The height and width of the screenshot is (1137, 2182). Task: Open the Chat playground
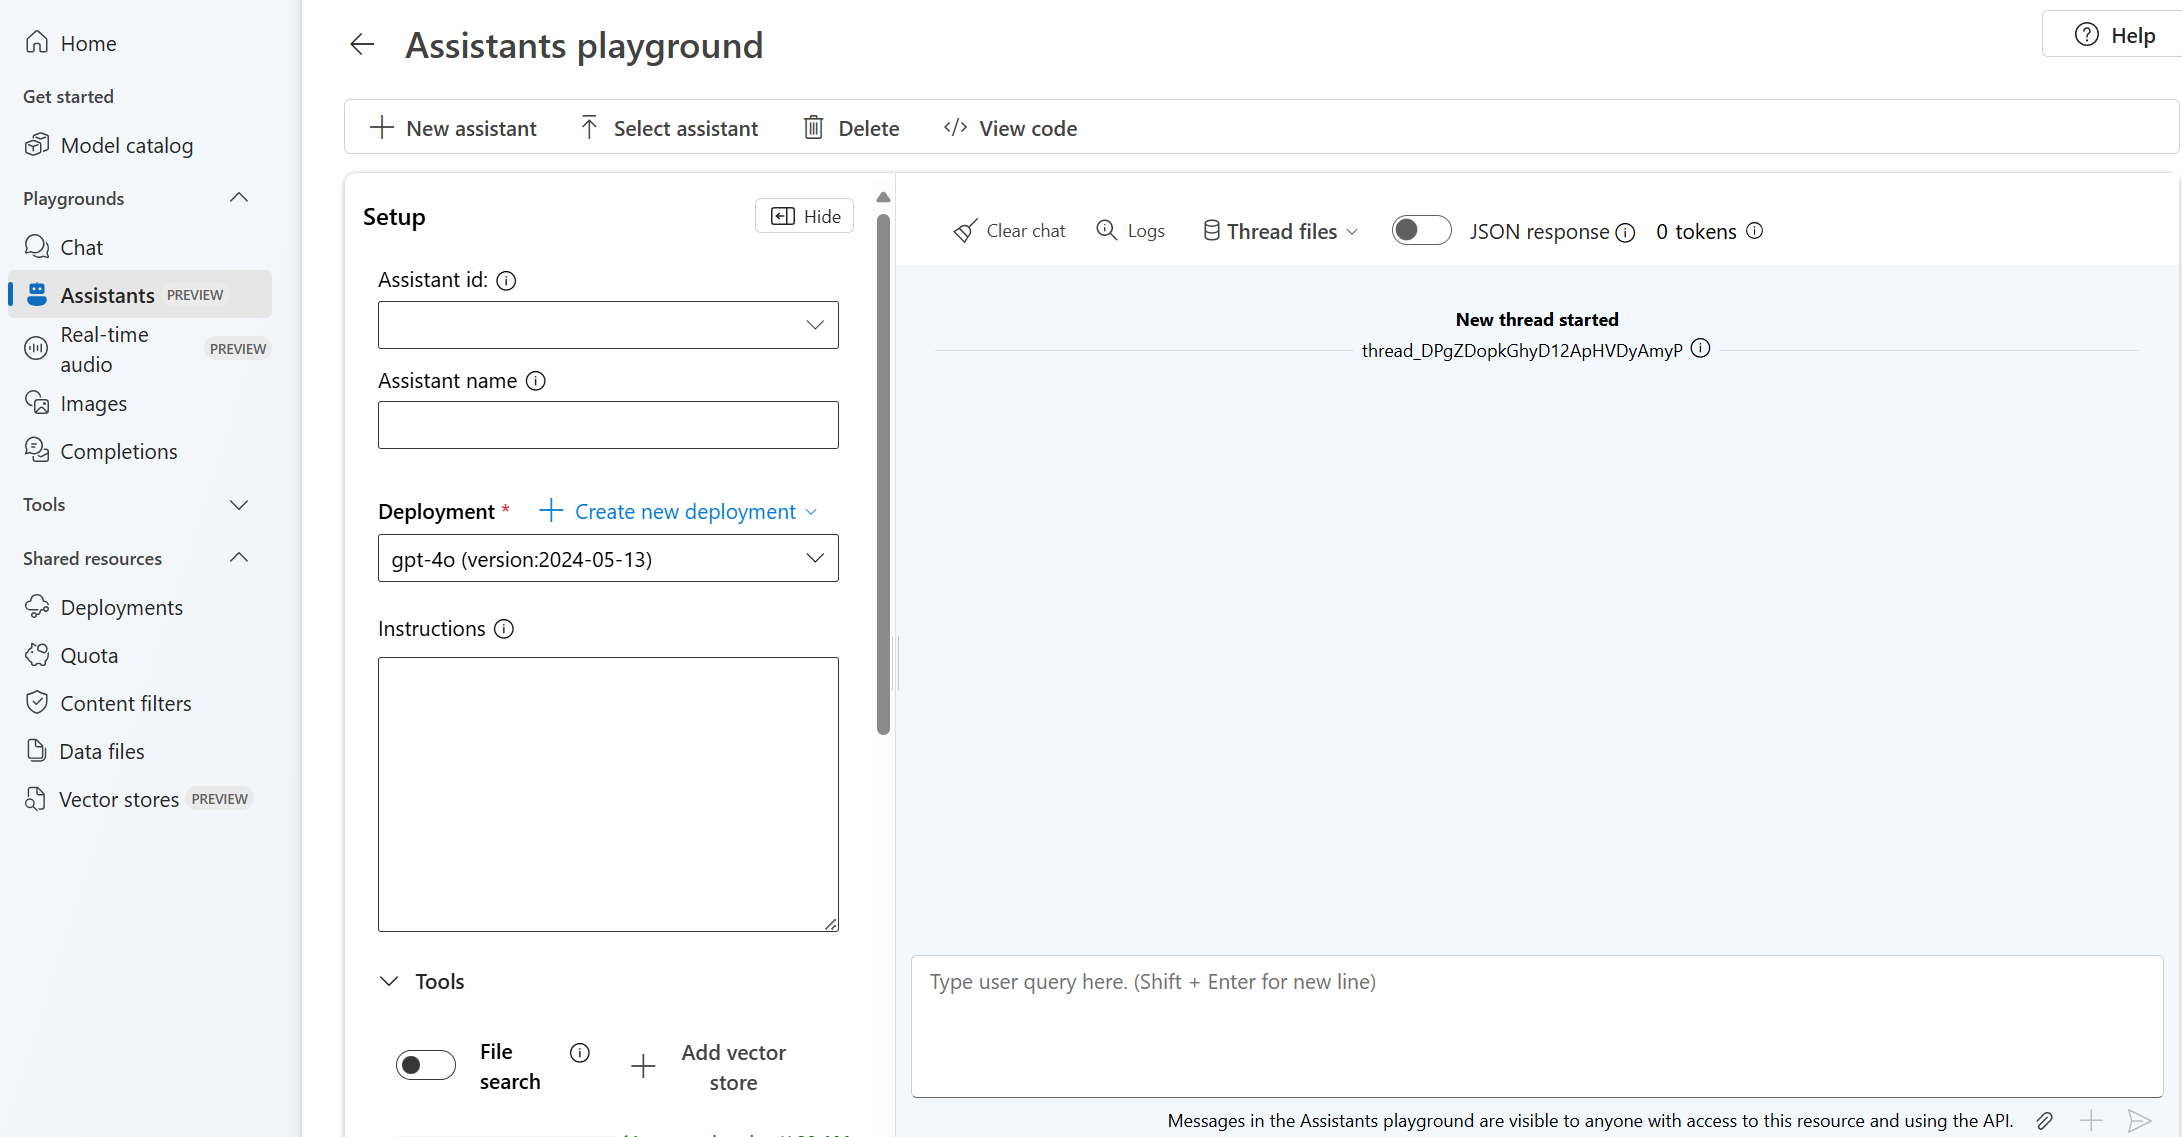click(x=82, y=247)
